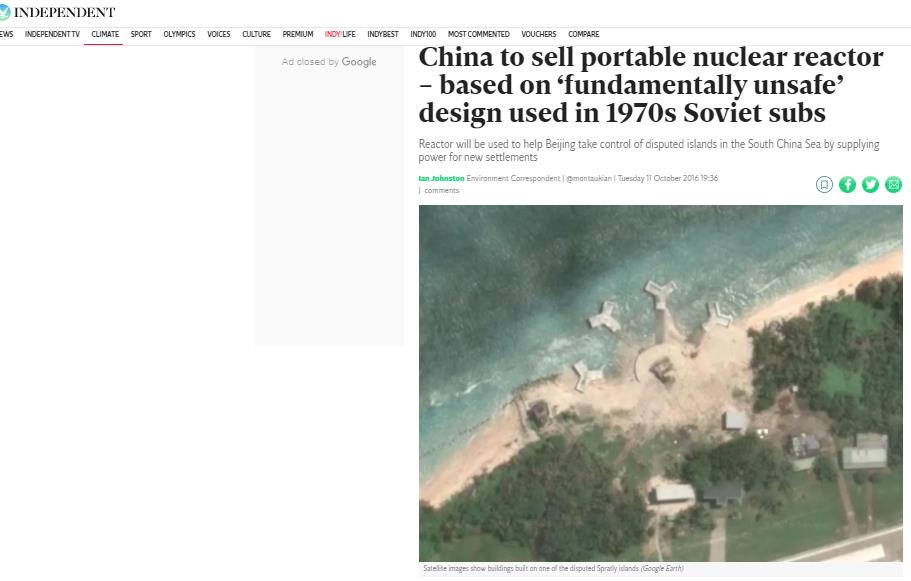Image resolution: width=911 pixels, height=581 pixels.
Task: Open the Culture section
Action: 257,34
